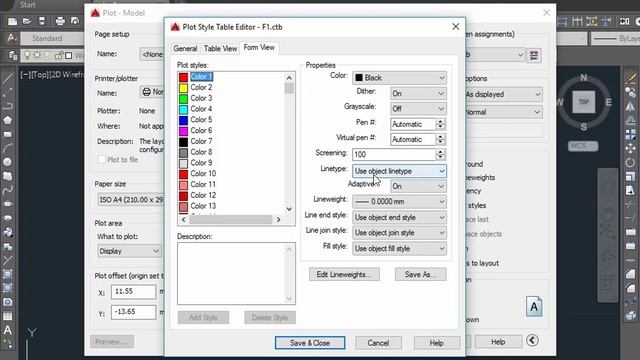Click the plot style table edit icon
The image size is (640, 360).
coord(534,55)
